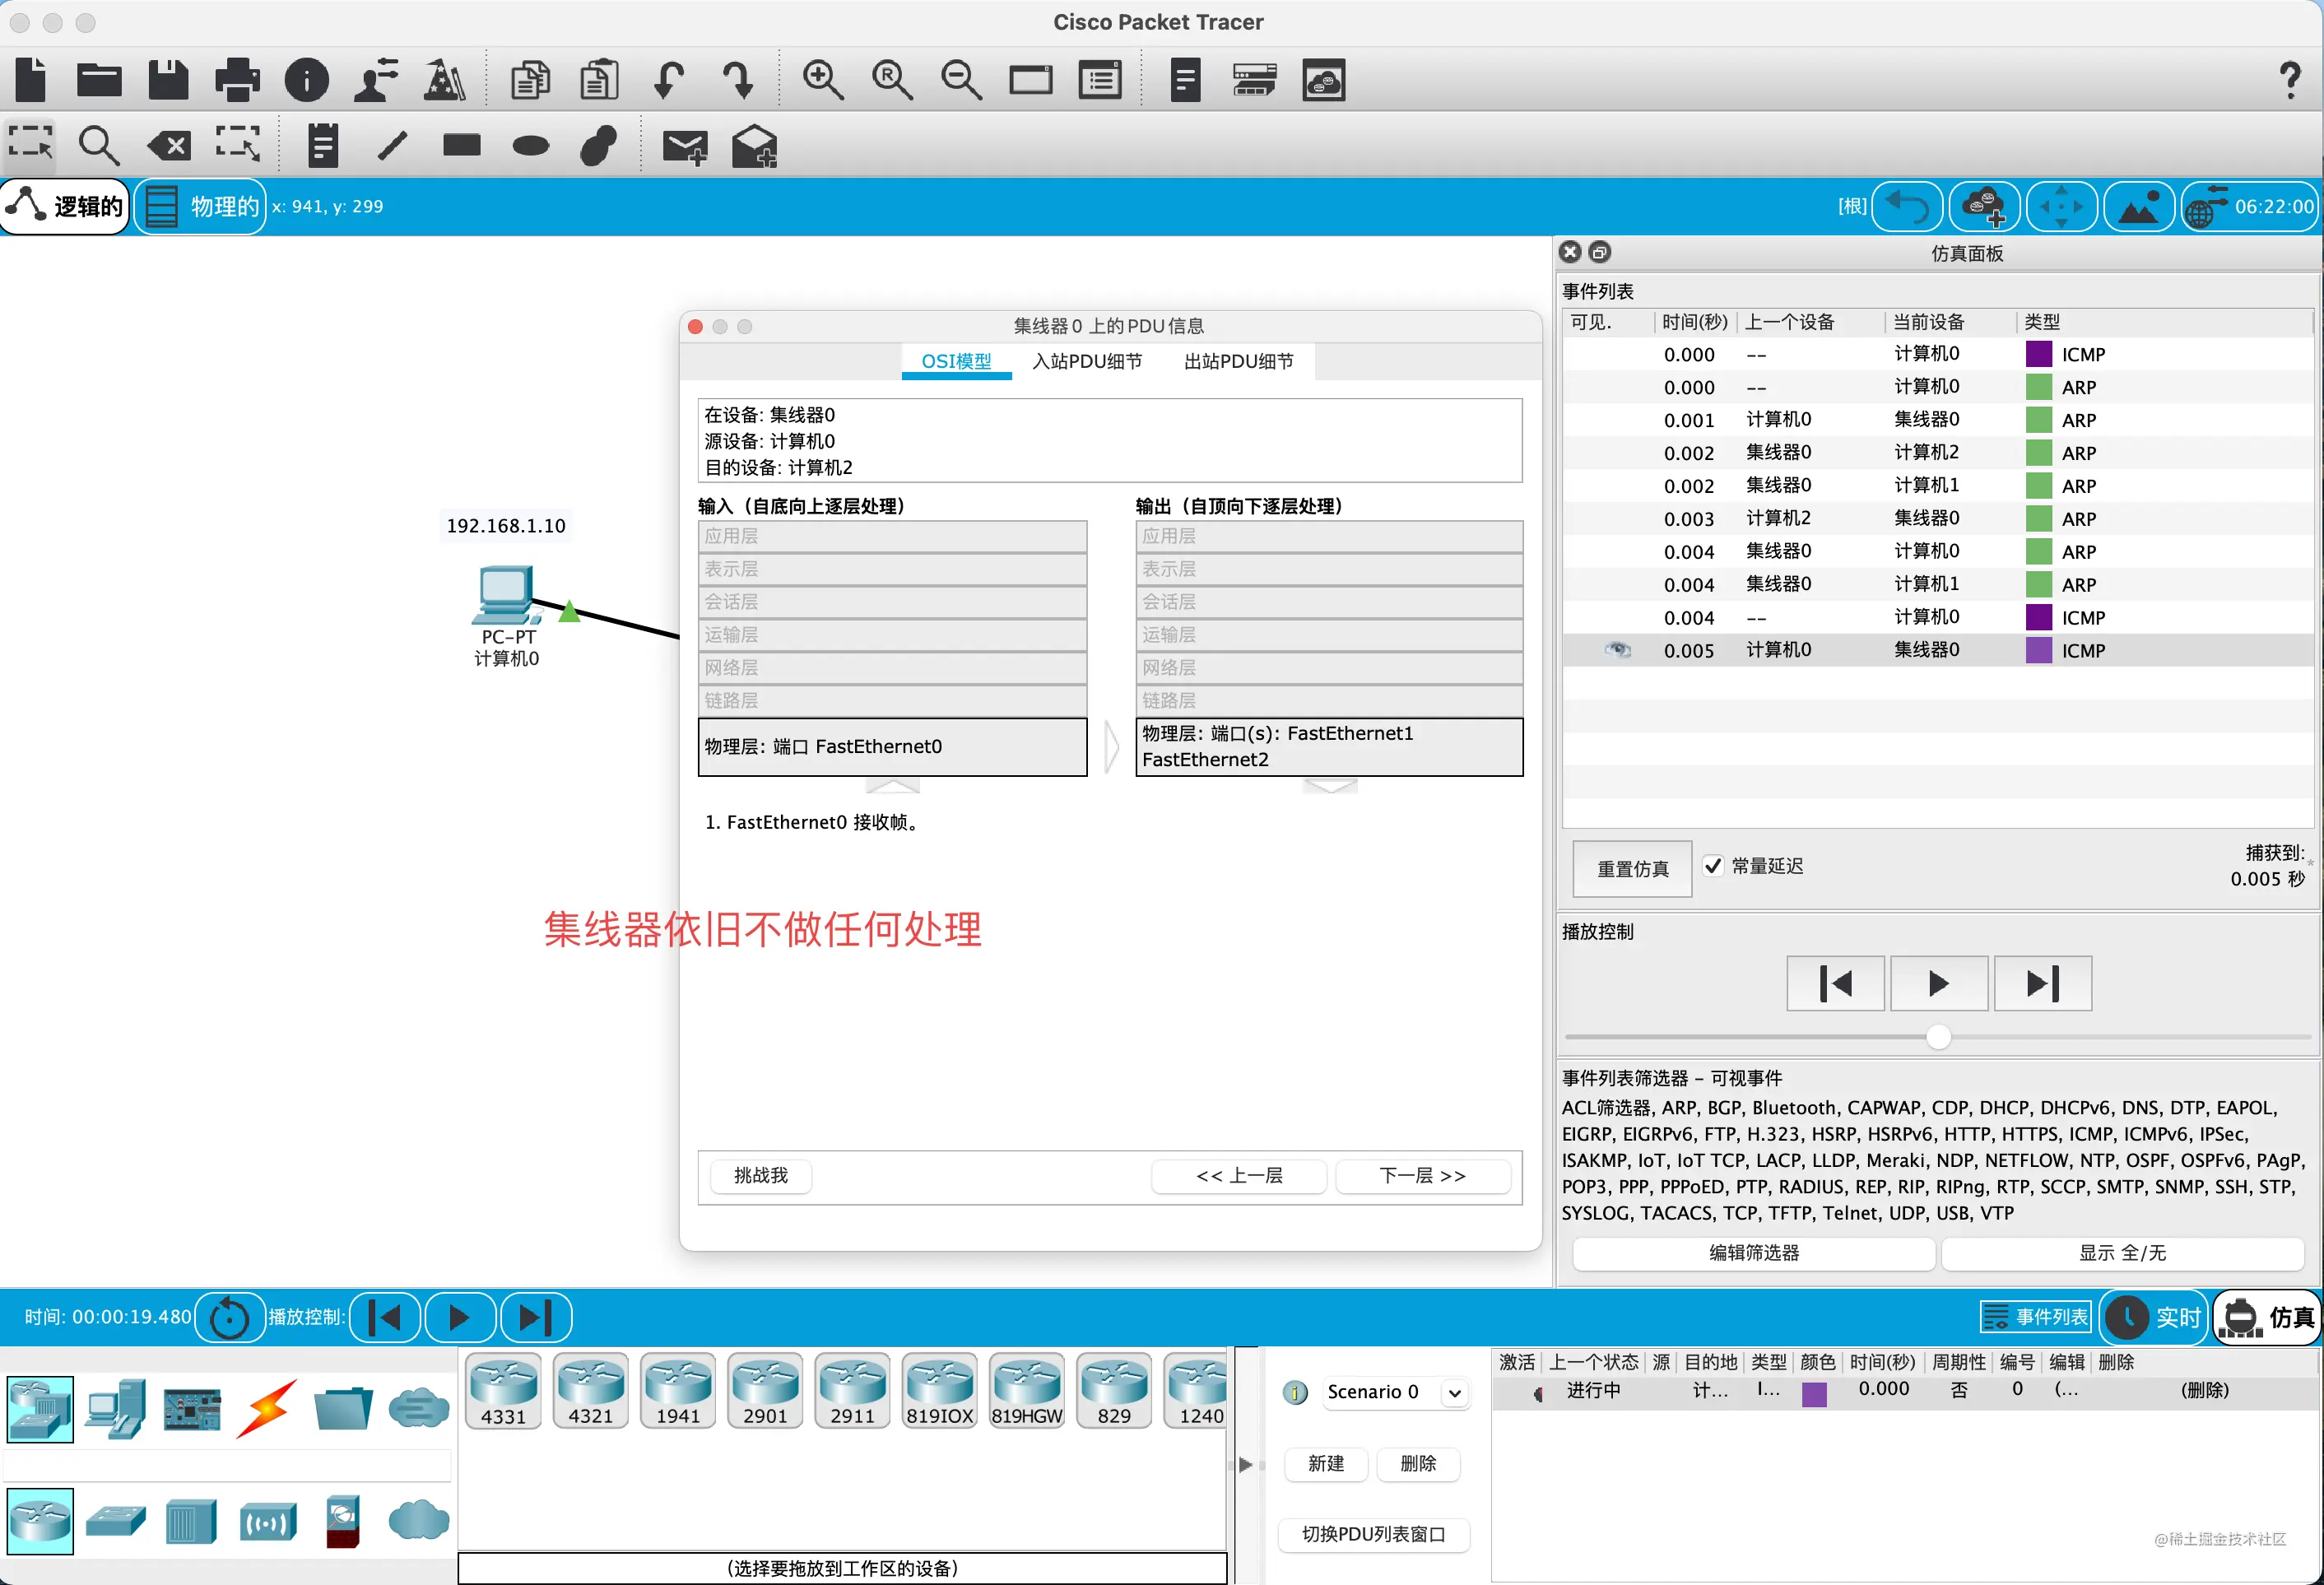The height and width of the screenshot is (1585, 2324).
Task: Click purple swatch of first ICMP event
Action: 2038,354
